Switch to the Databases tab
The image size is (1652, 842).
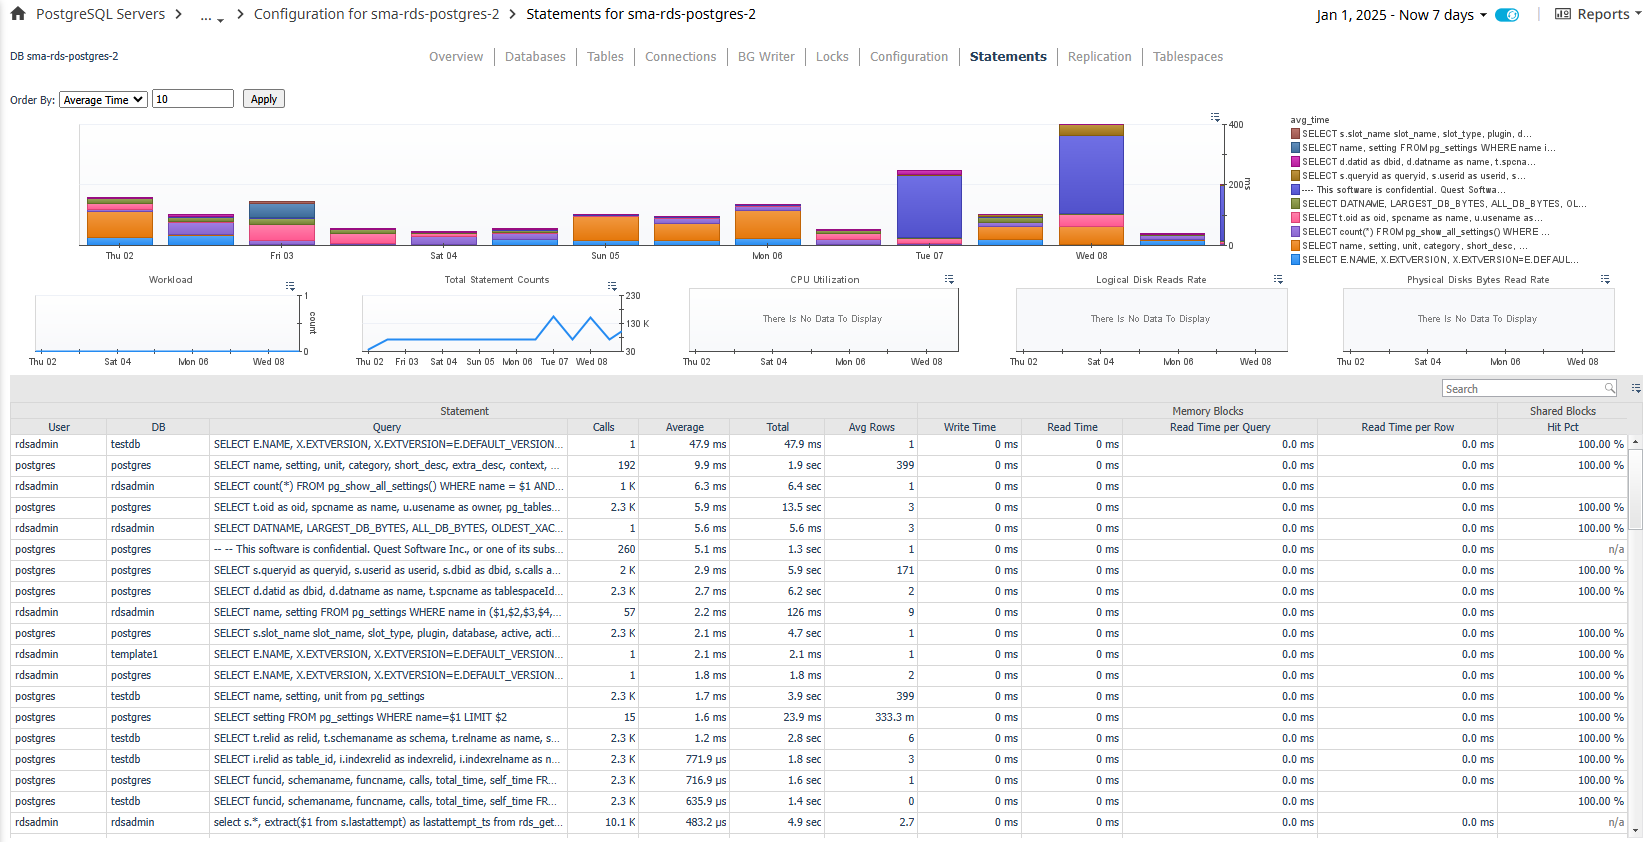coord(535,57)
